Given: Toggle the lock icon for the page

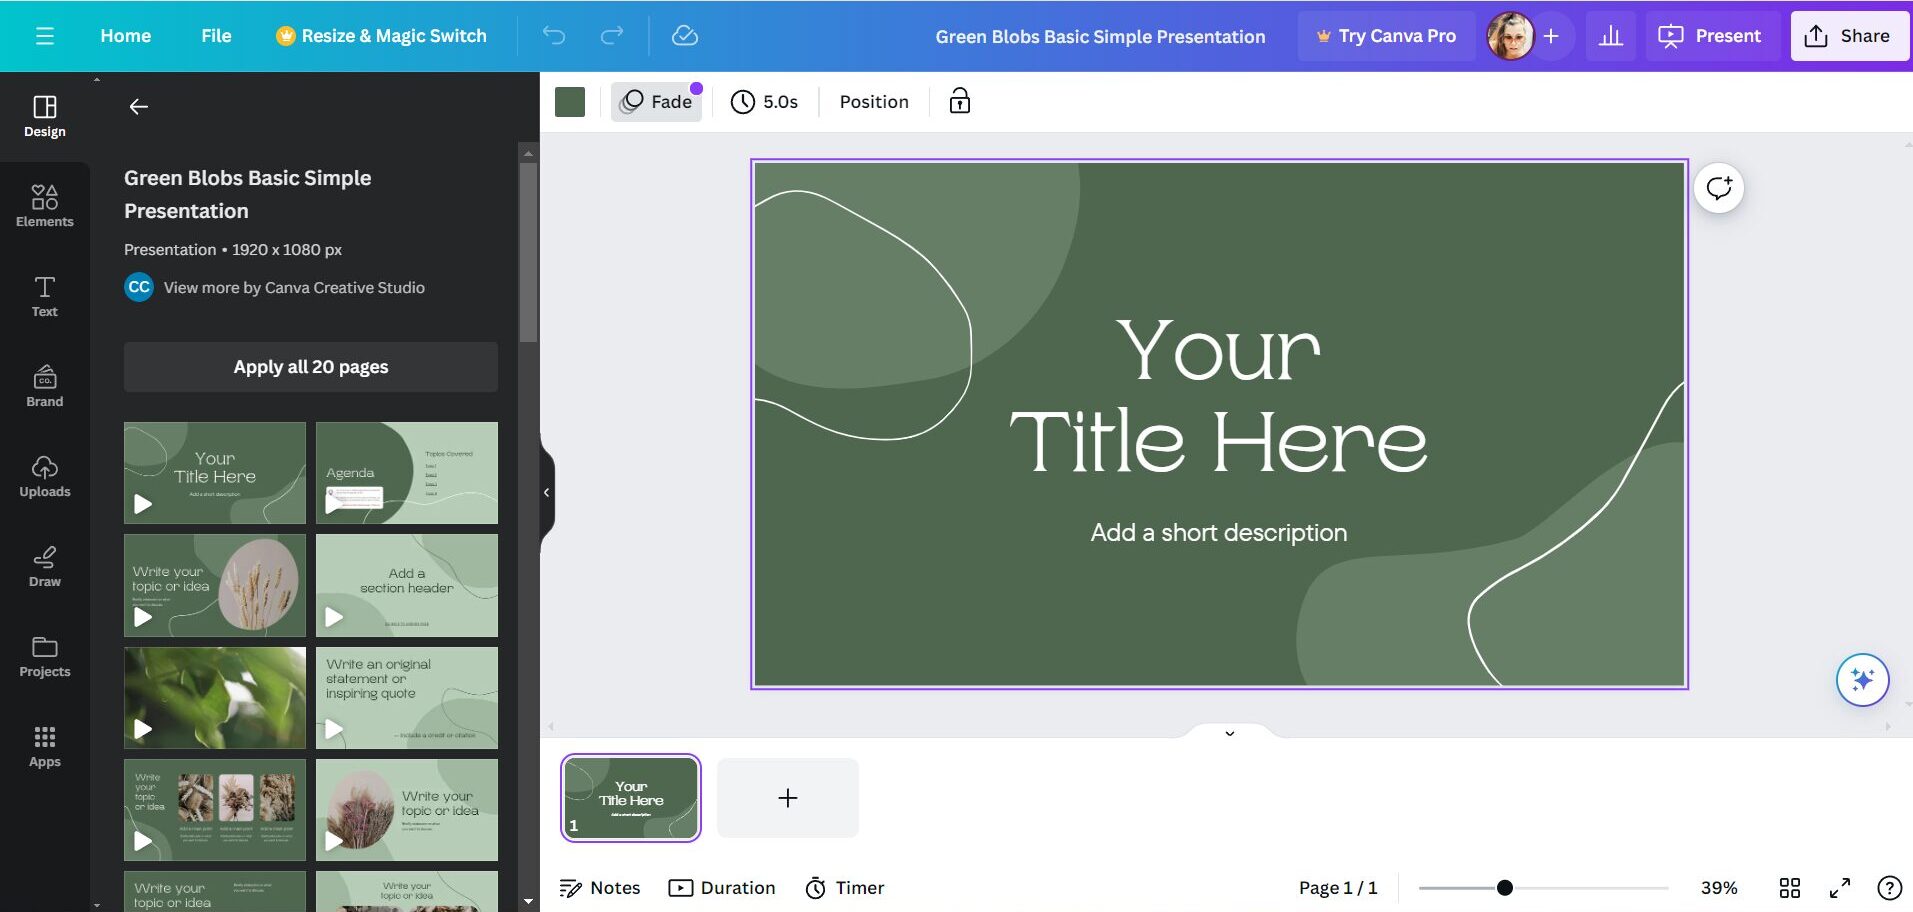Looking at the screenshot, I should [959, 101].
